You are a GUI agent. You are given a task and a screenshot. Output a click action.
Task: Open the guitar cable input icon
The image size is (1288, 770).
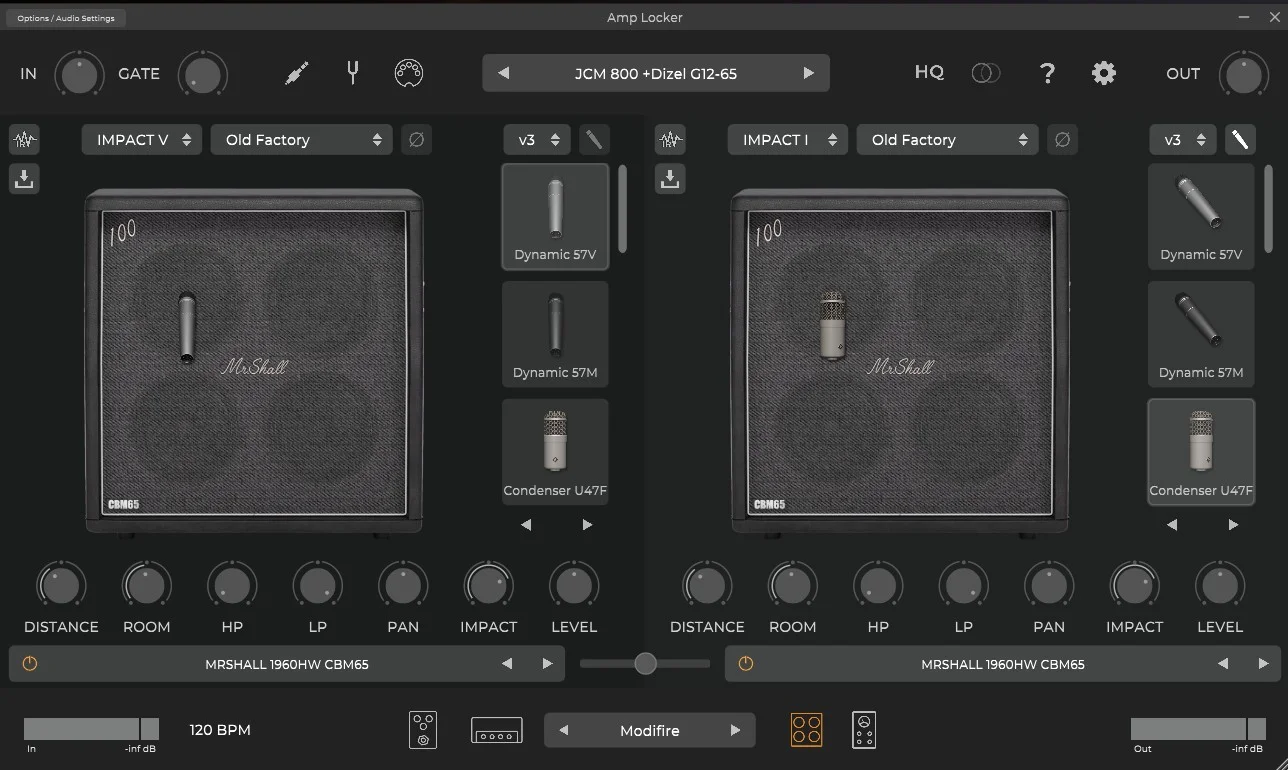[x=296, y=73]
